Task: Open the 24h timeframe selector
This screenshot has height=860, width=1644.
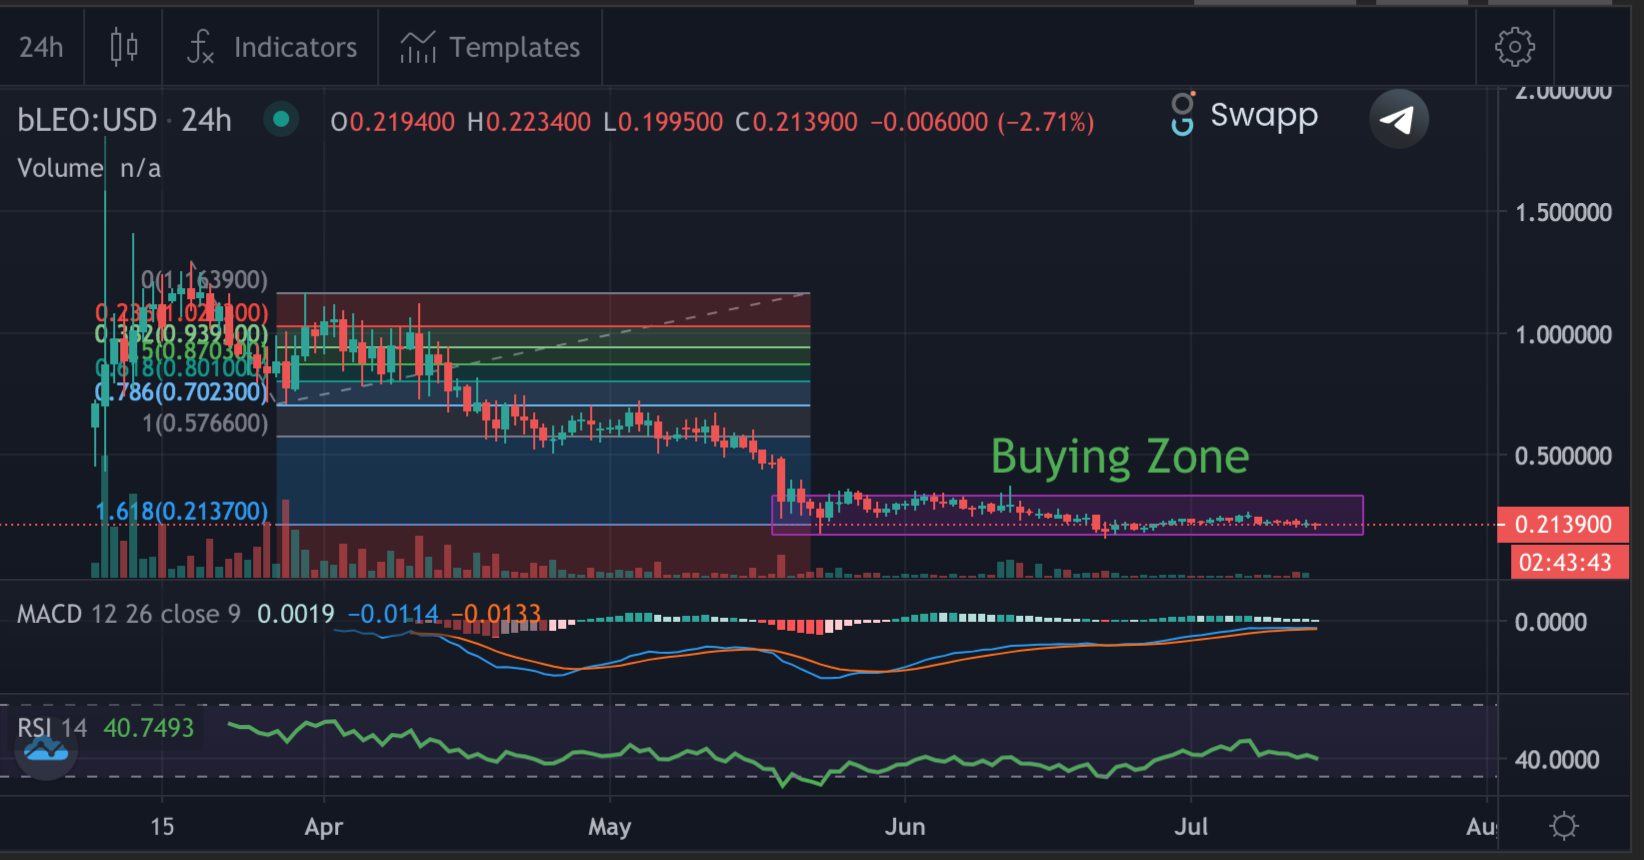Action: click(41, 47)
